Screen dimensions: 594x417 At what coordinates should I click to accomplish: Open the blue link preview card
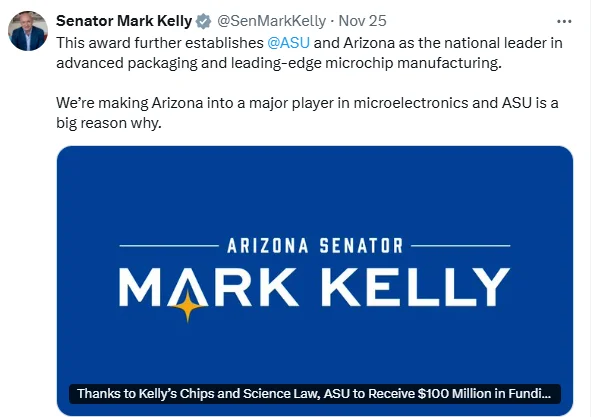(315, 281)
